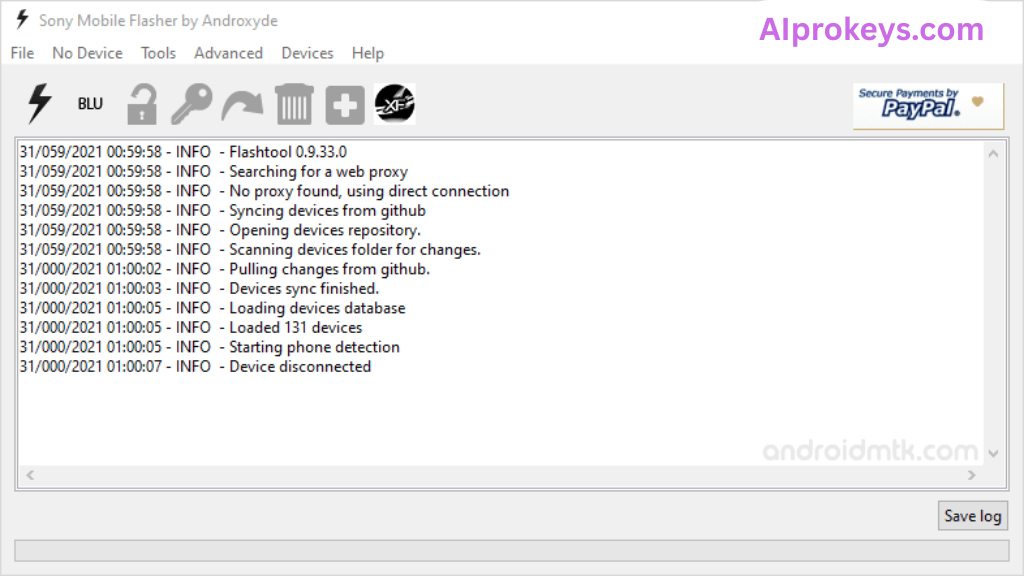Click the 'Sony Mobile Flasher by Androxyde' title
1024x576 pixels.
158,21
